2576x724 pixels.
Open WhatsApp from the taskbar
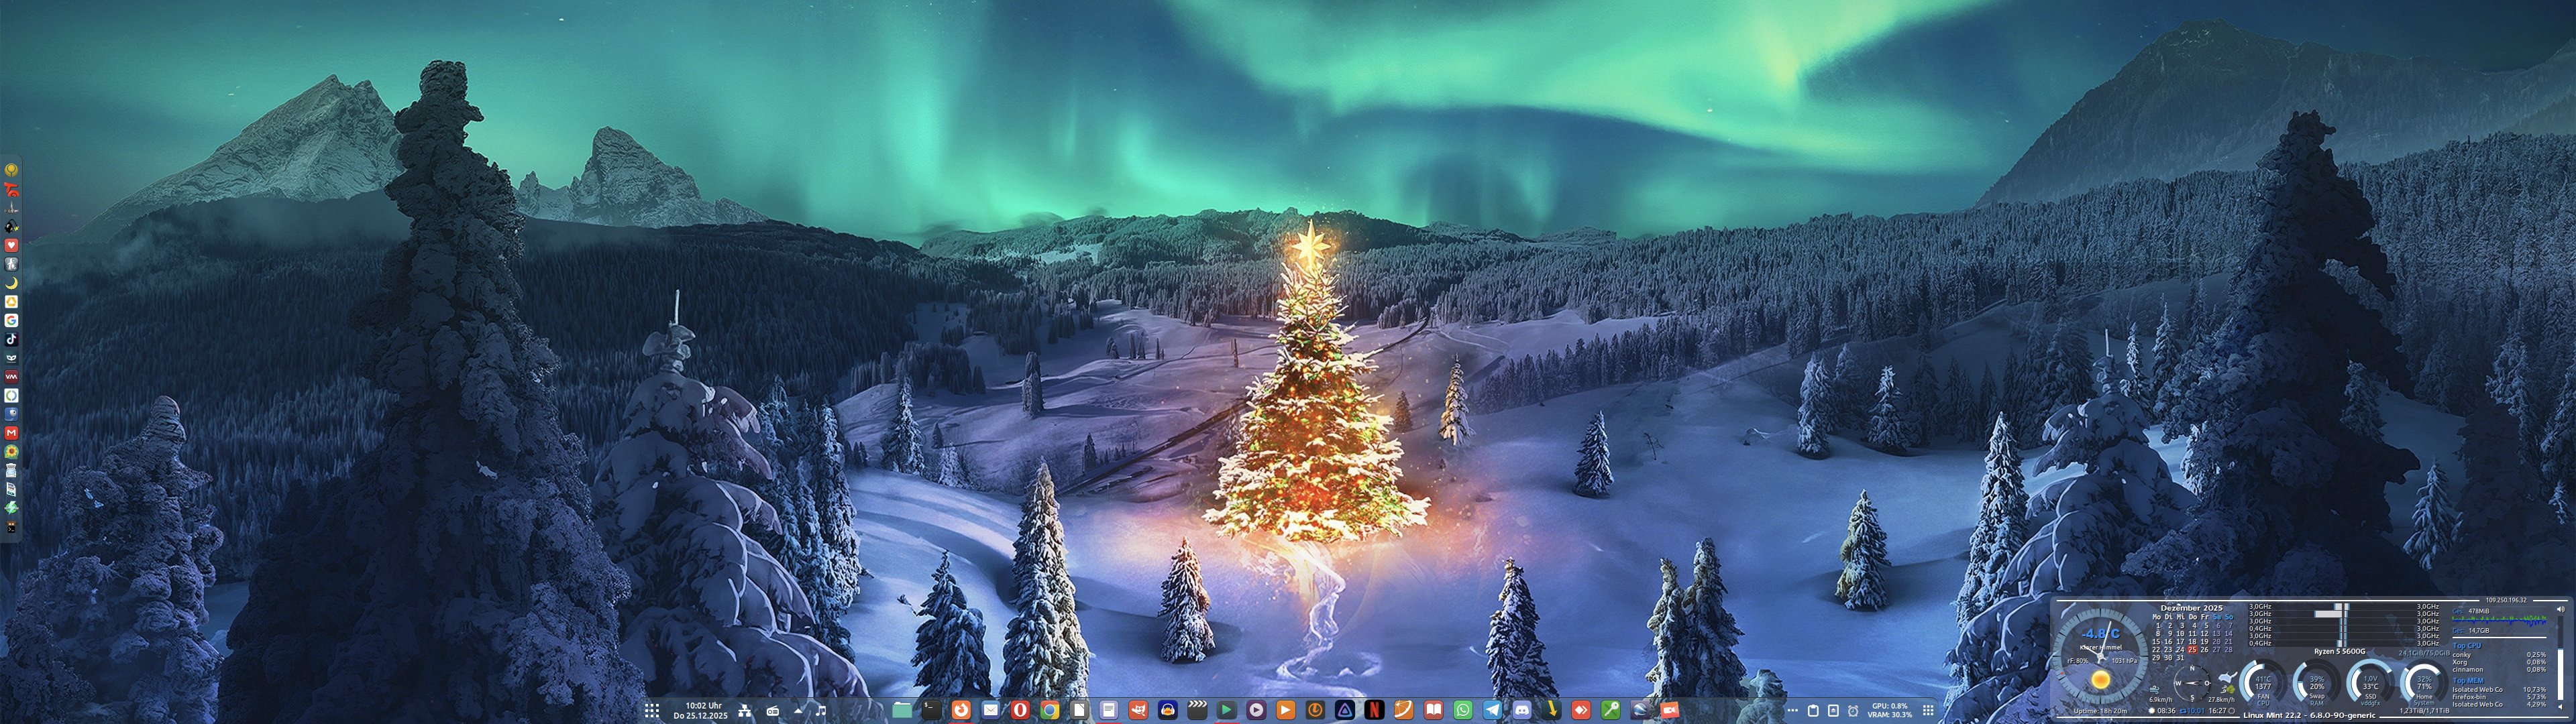pyautogui.click(x=1463, y=710)
